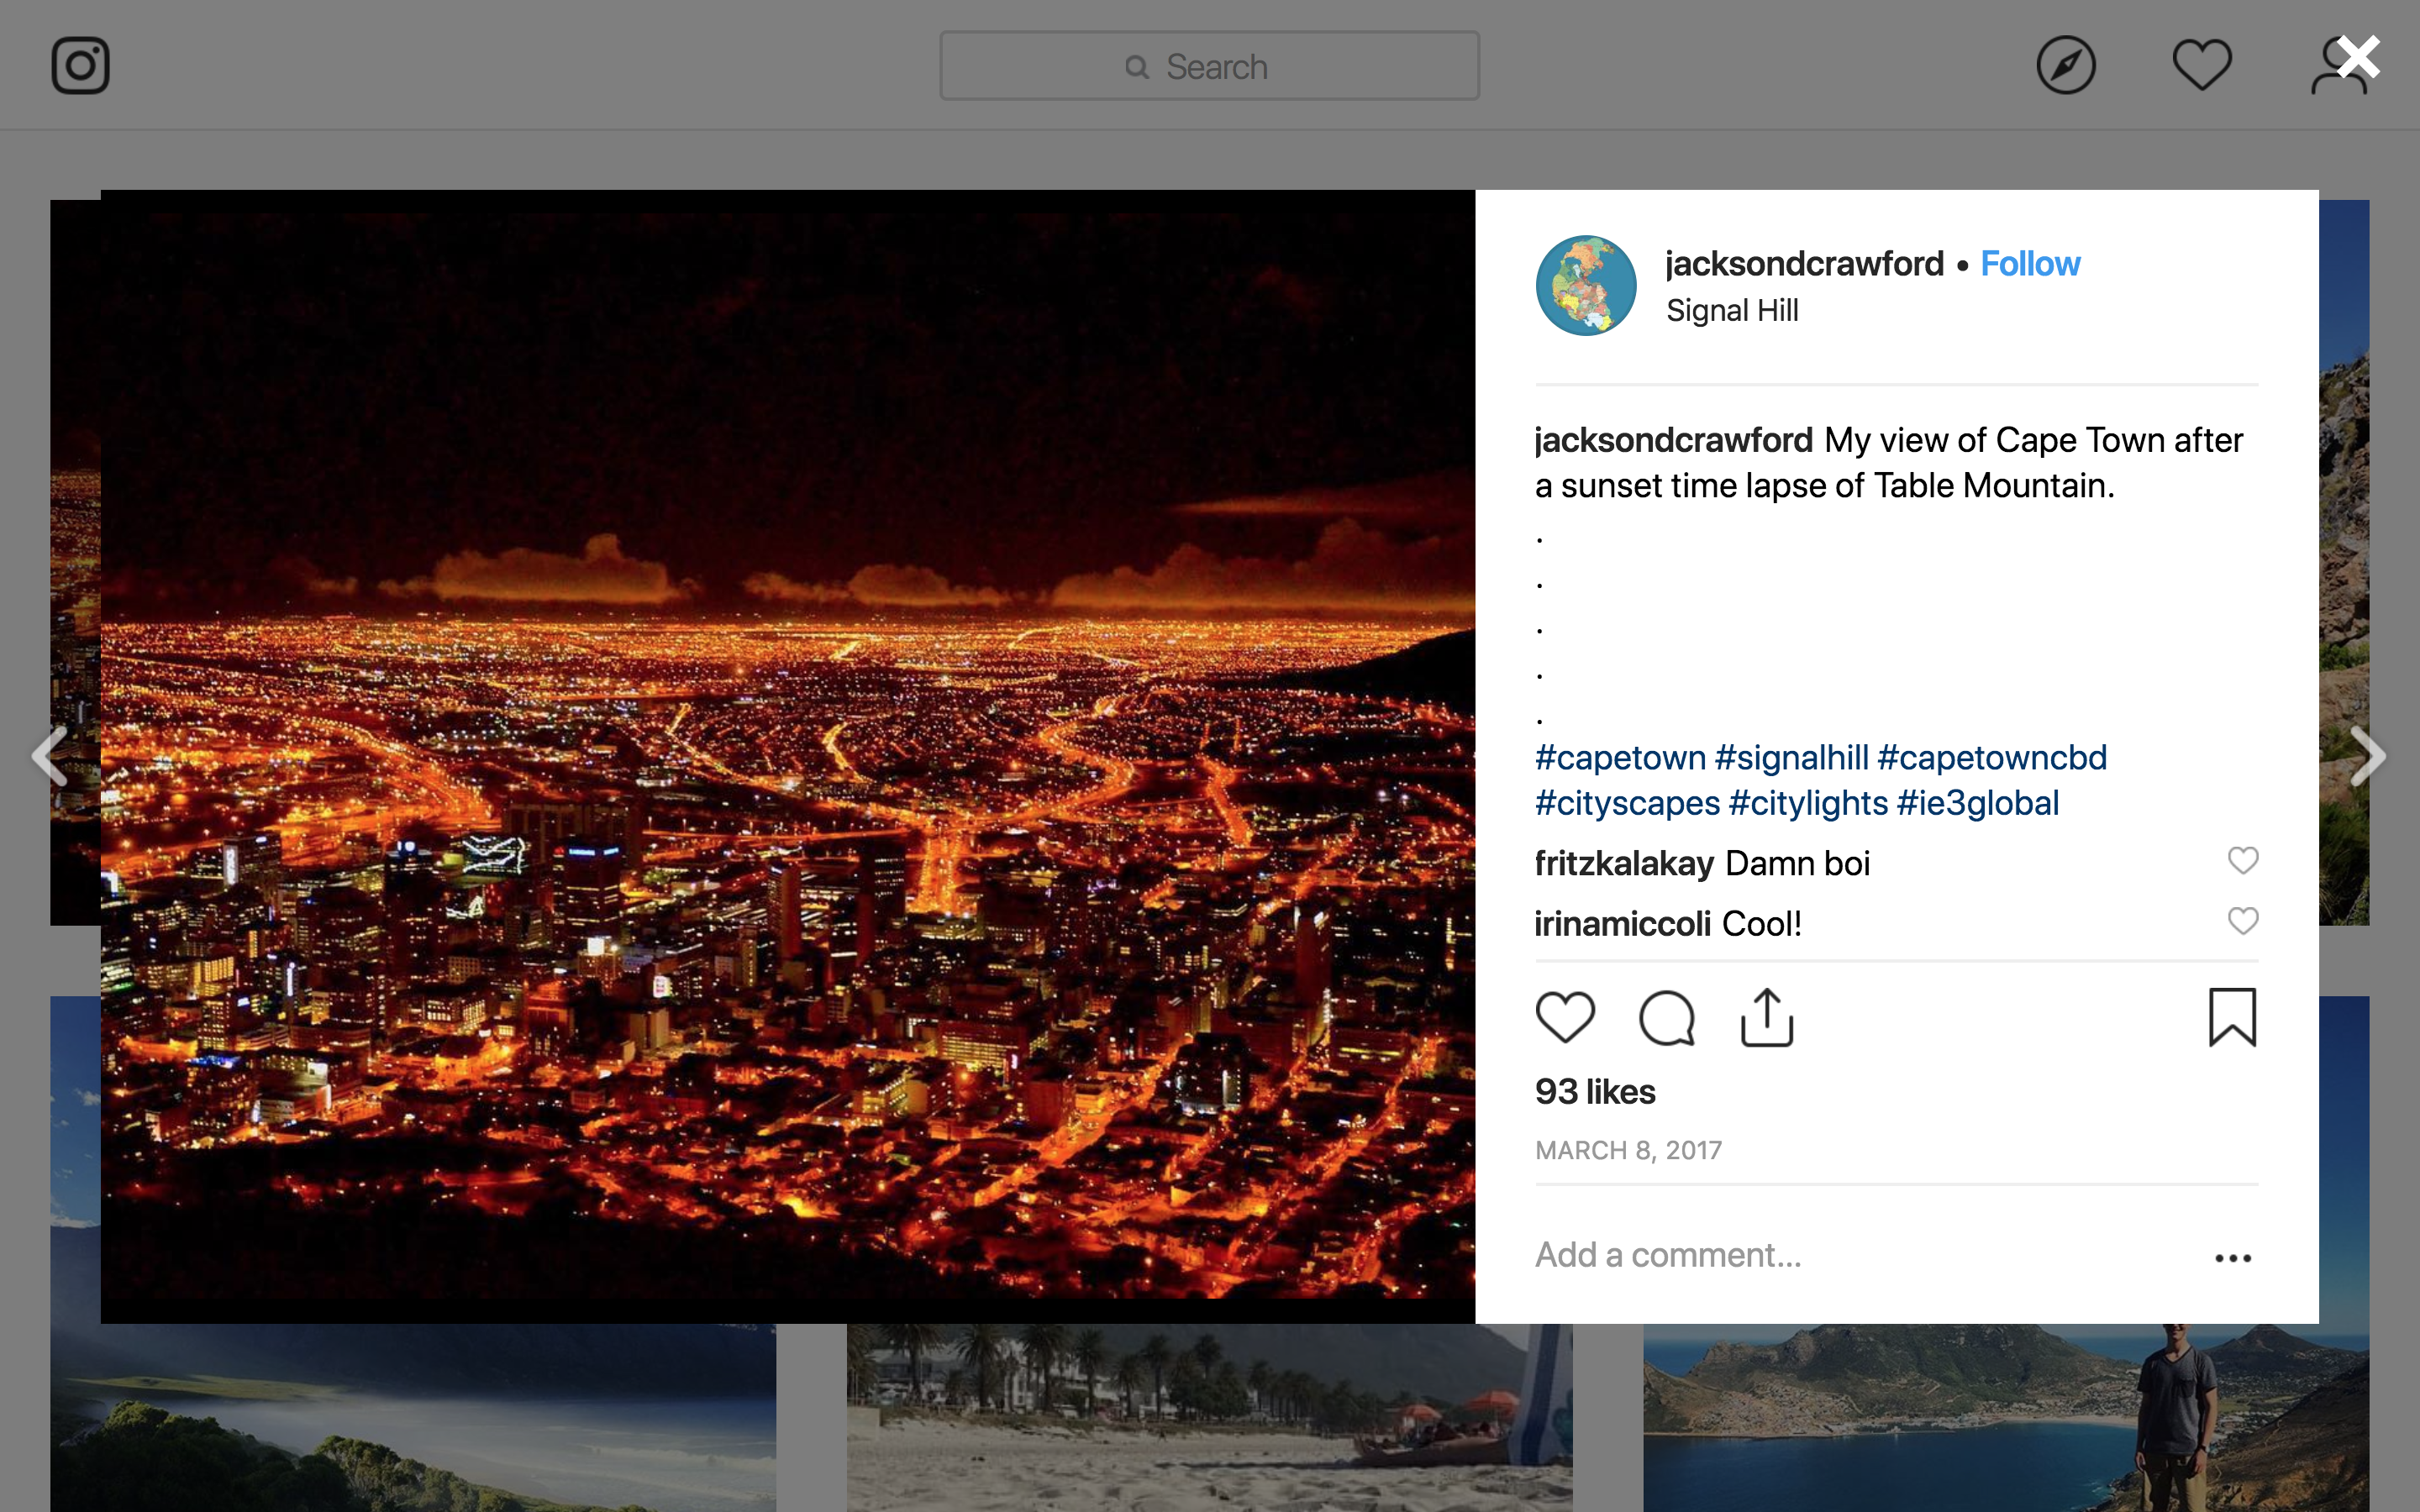Click the comment speech bubble icon

tap(1666, 1018)
